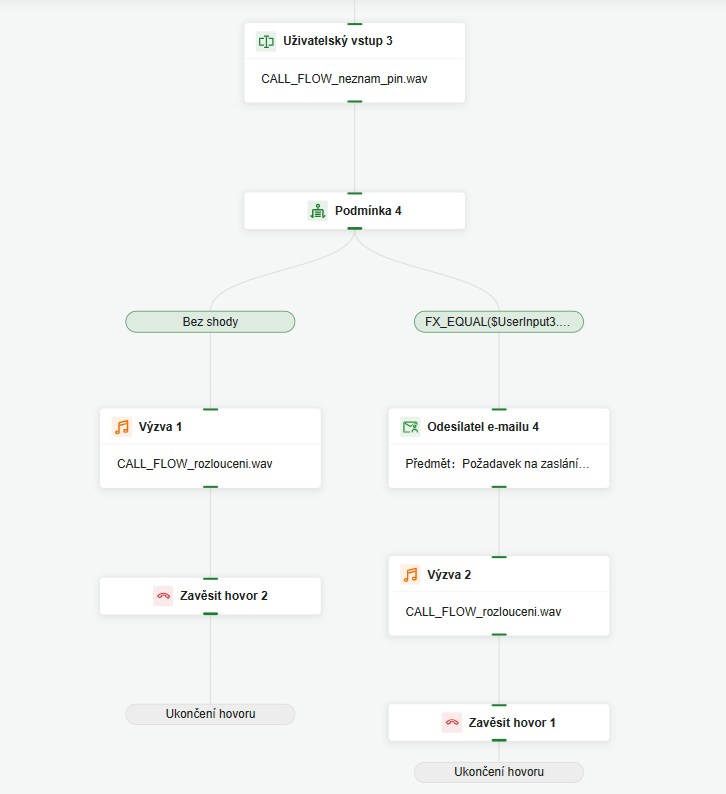Click the Odesílatel e-mailu 4 envelope icon
The width and height of the screenshot is (726, 794).
(410, 427)
